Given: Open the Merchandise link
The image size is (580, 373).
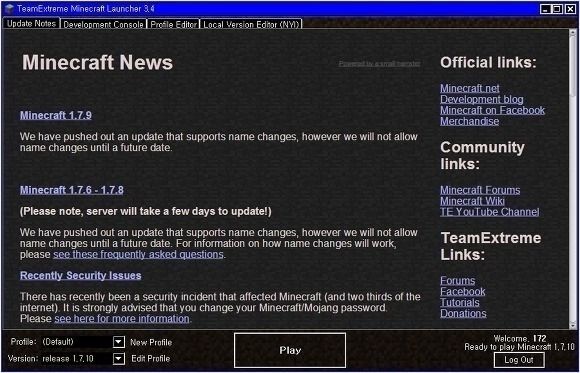Looking at the screenshot, I should 469,121.
